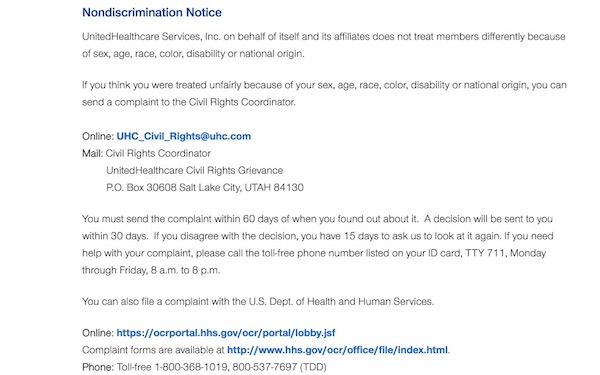
Task: Click the Mail: label
Action: pos(93,153)
